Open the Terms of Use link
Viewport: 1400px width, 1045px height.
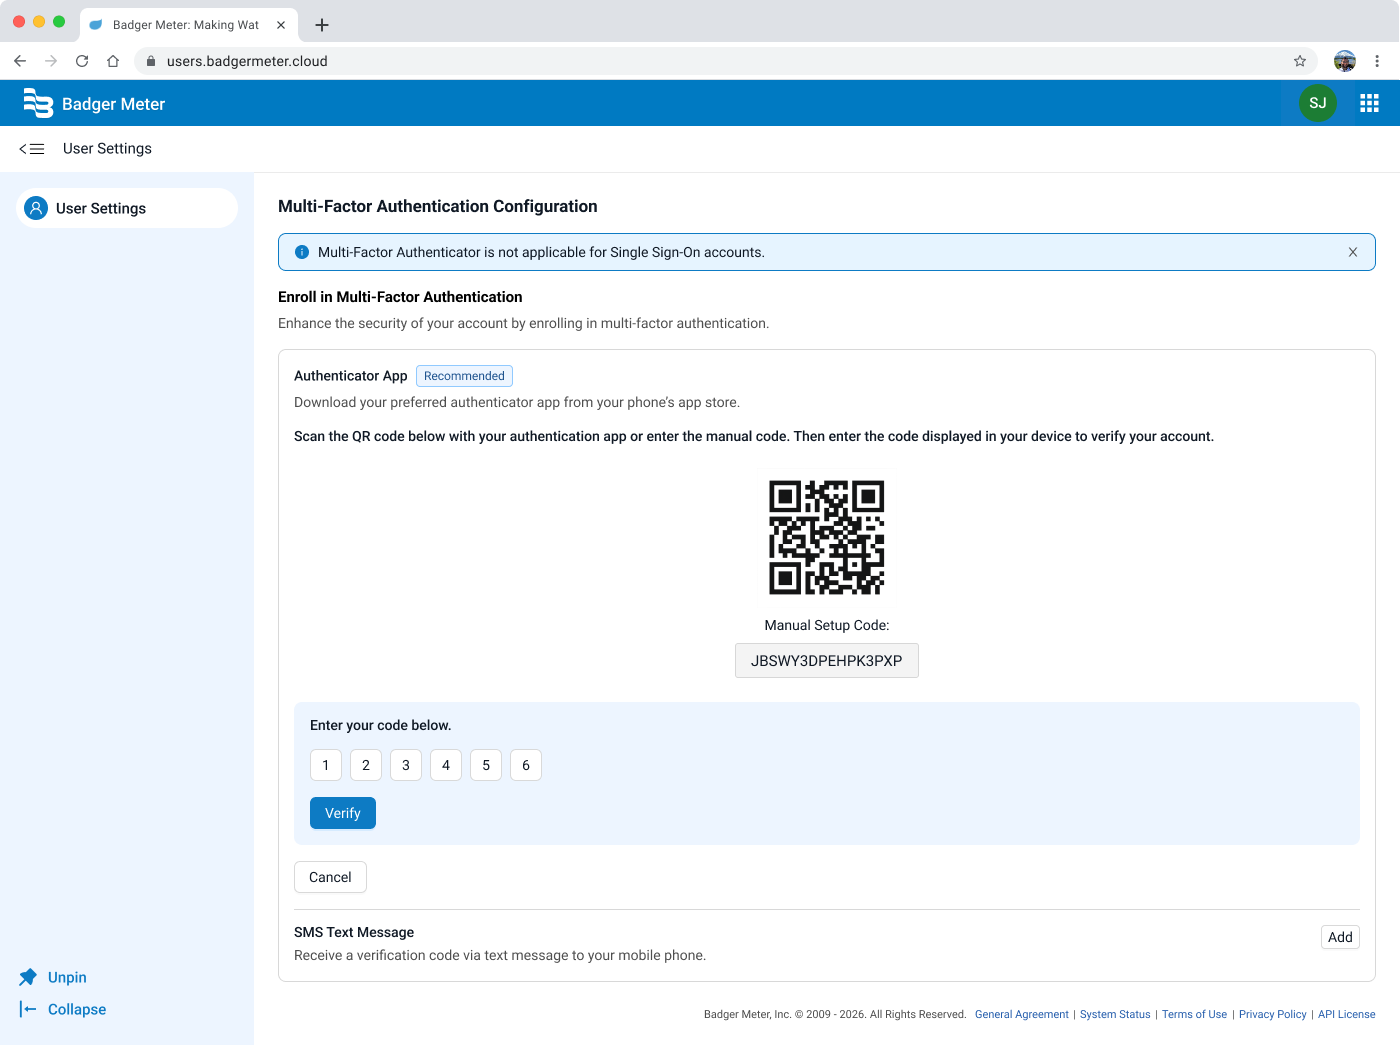[1194, 1014]
